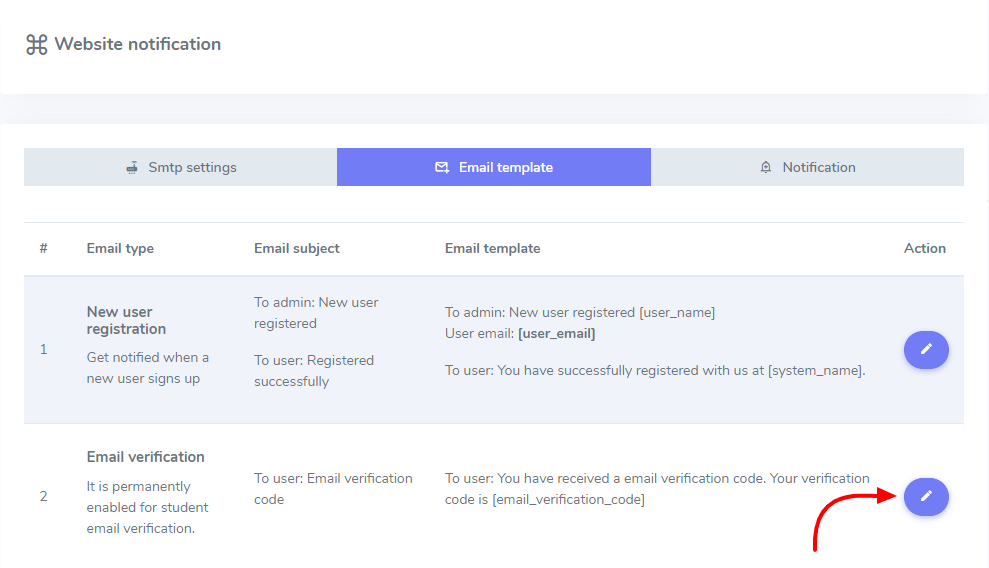Viewport: 989px width, 568px height.
Task: Click the Email template column header
Action: click(492, 248)
